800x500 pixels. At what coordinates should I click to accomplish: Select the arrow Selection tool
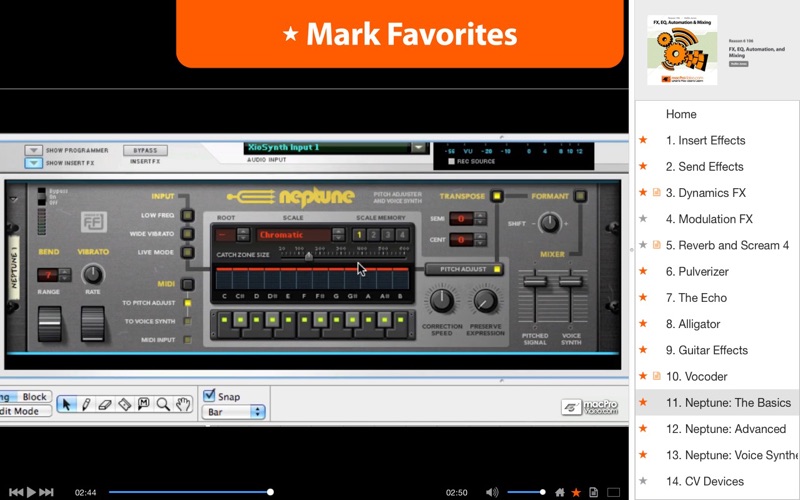(x=66, y=404)
